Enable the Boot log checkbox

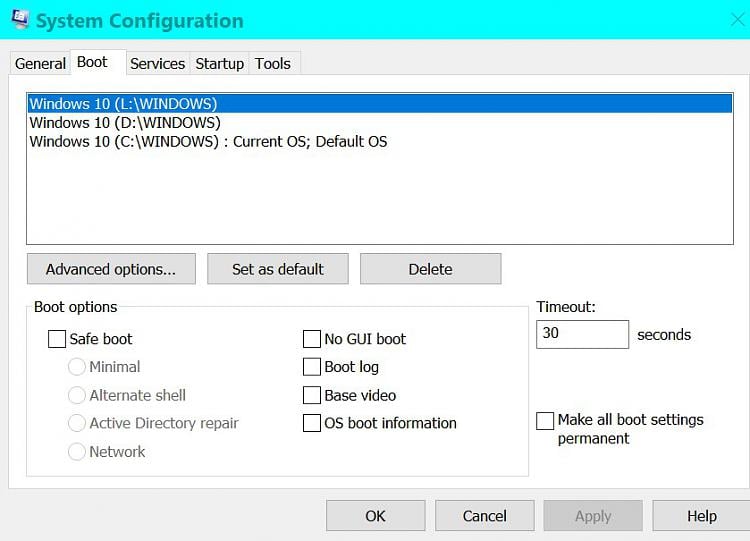point(312,367)
